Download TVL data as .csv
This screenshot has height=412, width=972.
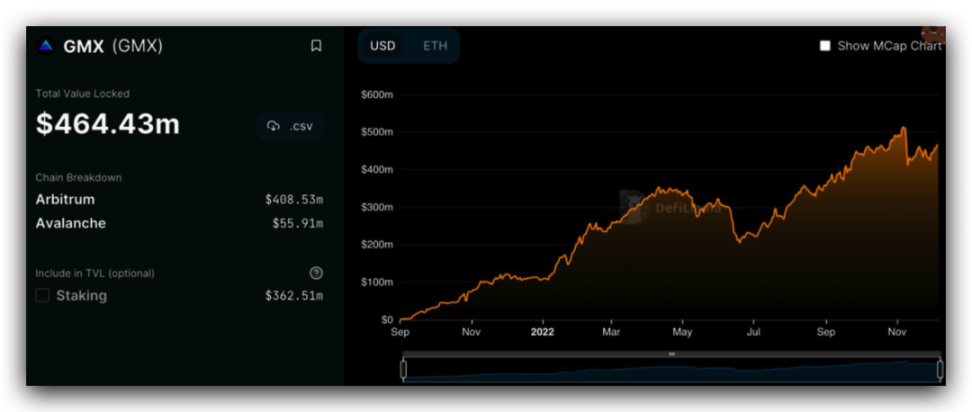290,126
